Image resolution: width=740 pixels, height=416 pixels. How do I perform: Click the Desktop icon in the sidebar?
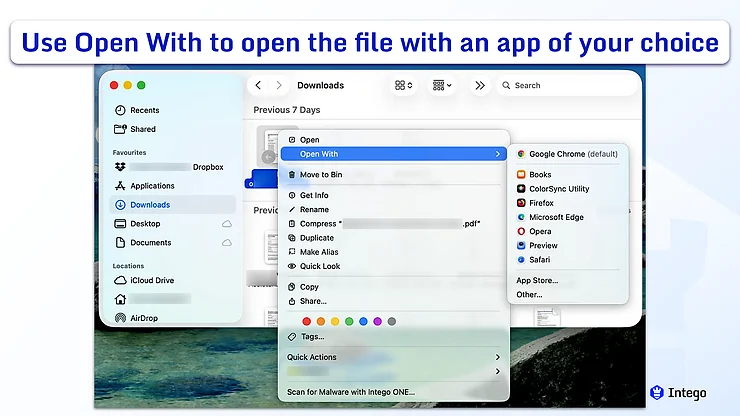pyautogui.click(x=120, y=223)
